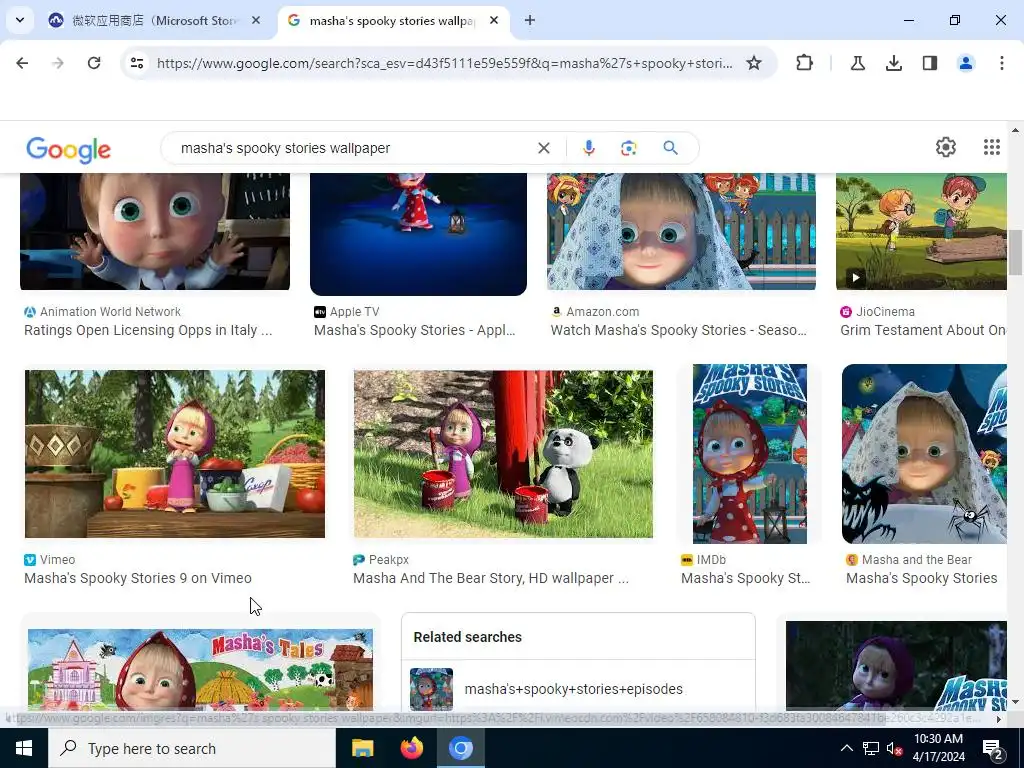The image size is (1024, 768).
Task: Clear the Google search box text
Action: [543, 148]
